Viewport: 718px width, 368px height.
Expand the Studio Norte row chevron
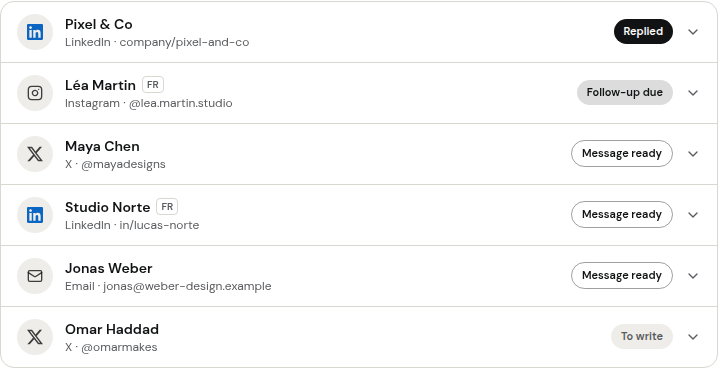tap(693, 215)
